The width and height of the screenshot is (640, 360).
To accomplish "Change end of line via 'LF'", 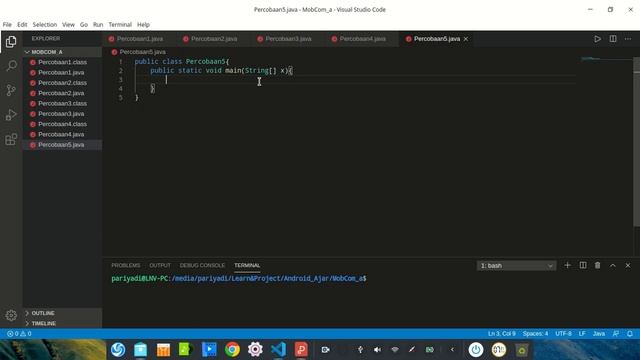I will [582, 334].
